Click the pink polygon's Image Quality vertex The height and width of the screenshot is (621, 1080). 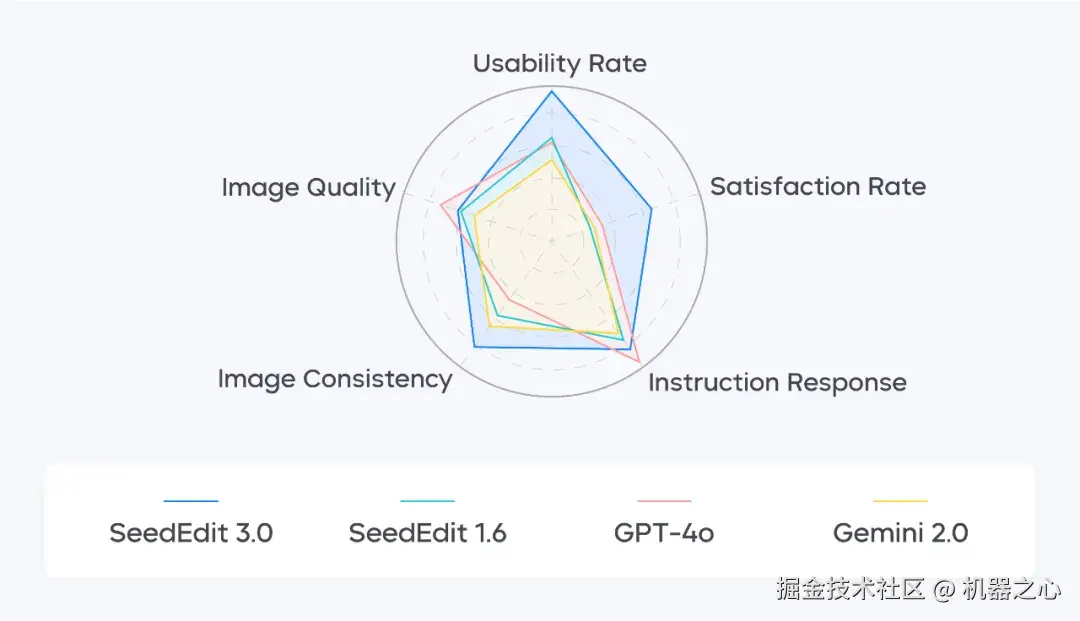[x=441, y=205]
